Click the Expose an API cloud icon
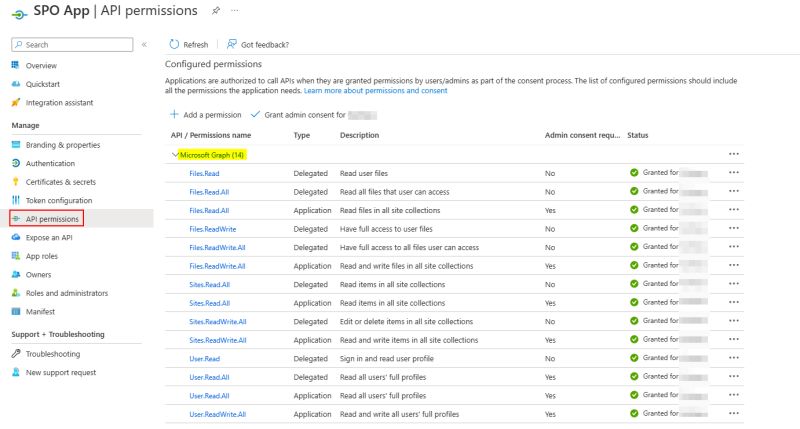The height and width of the screenshot is (429, 800). click(16, 237)
